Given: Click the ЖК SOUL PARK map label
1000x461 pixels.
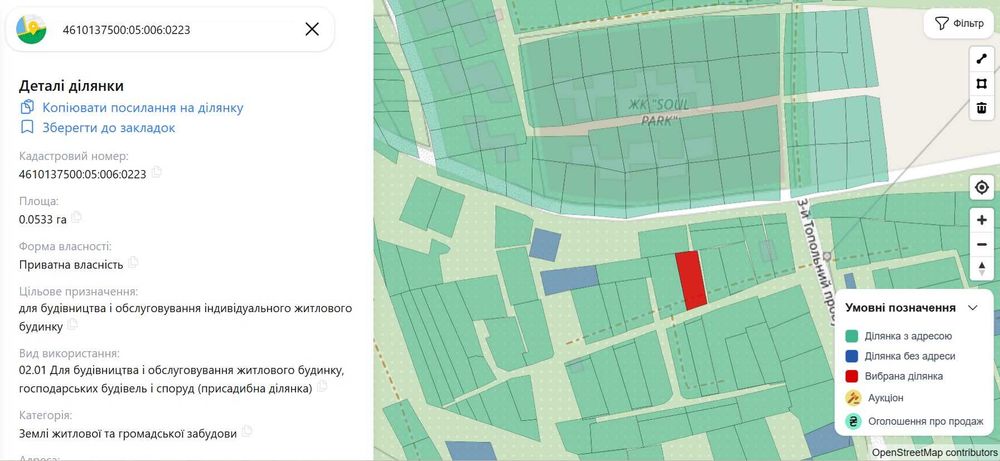Looking at the screenshot, I should click(660, 112).
